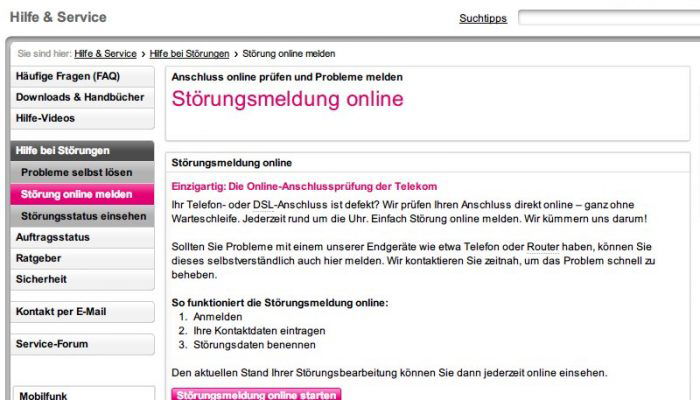Open Service-Forum sidebar item
The height and width of the screenshot is (400, 700).
(x=83, y=344)
